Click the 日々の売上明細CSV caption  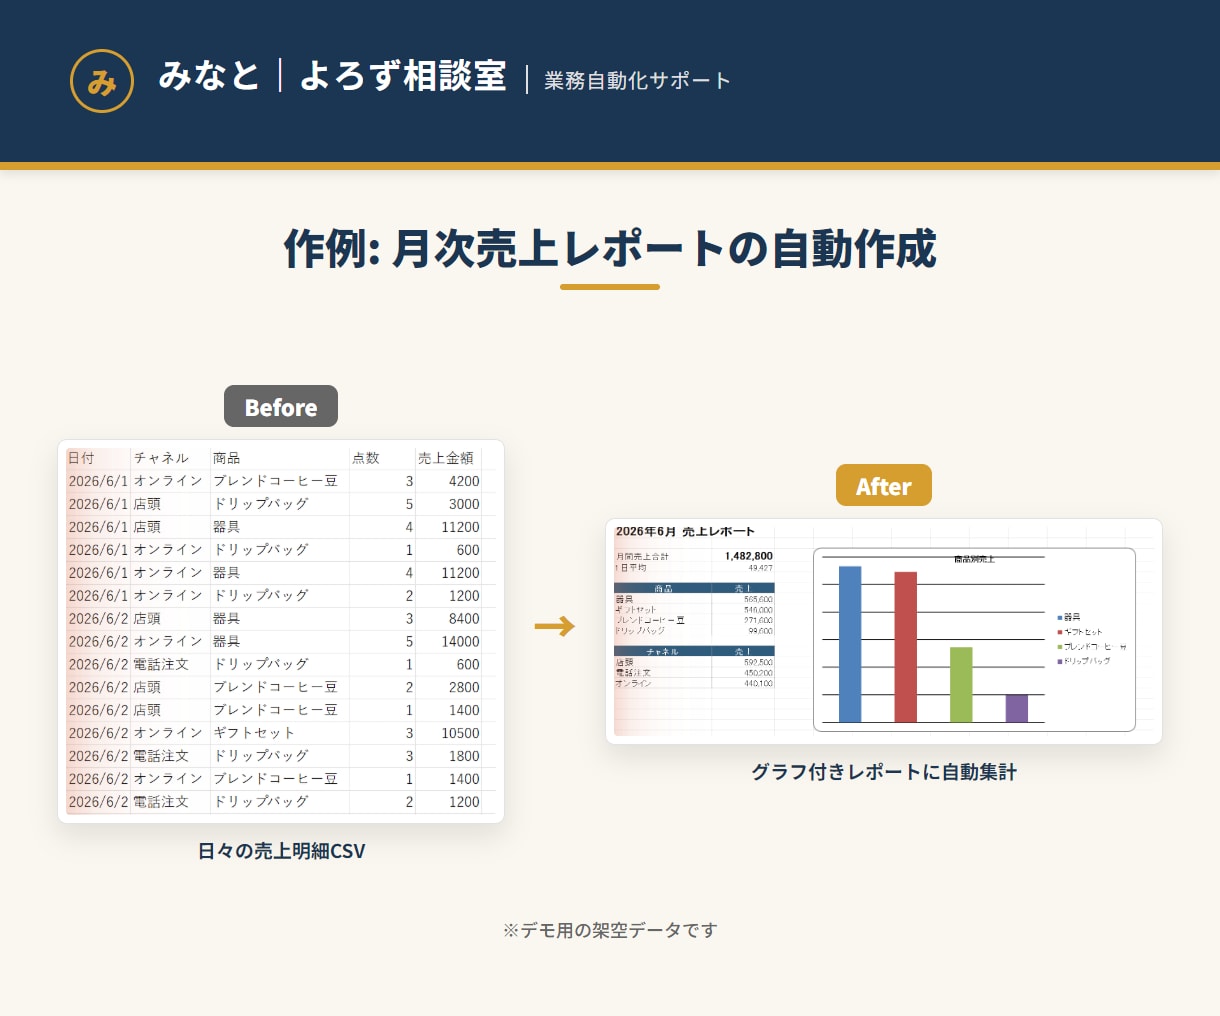(281, 851)
